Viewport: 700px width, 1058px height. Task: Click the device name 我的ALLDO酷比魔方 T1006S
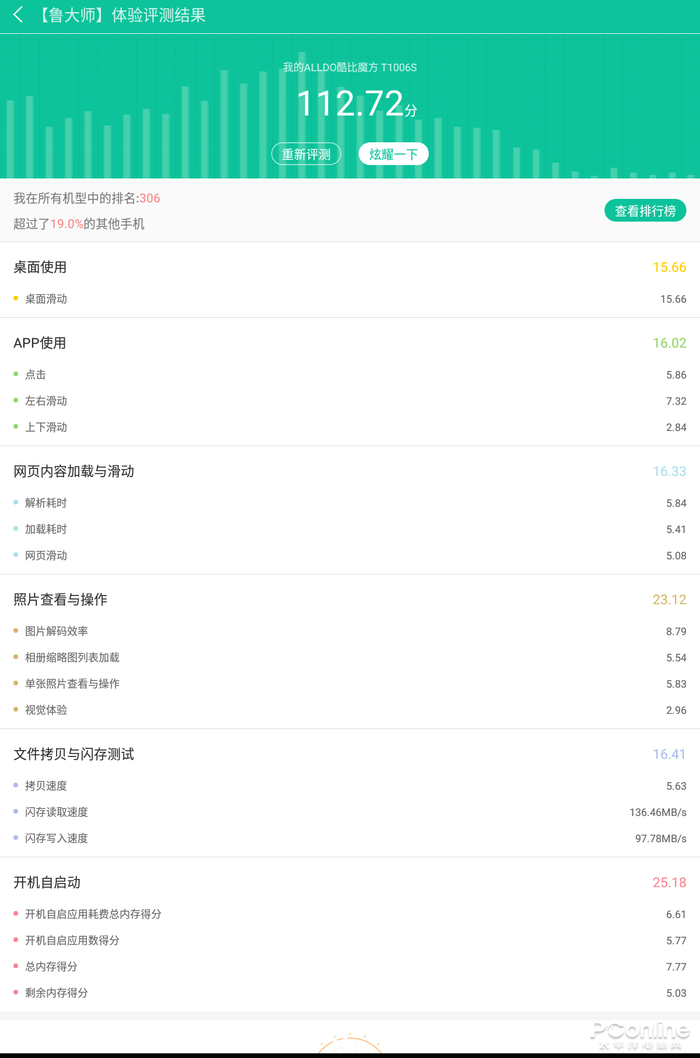coord(350,67)
